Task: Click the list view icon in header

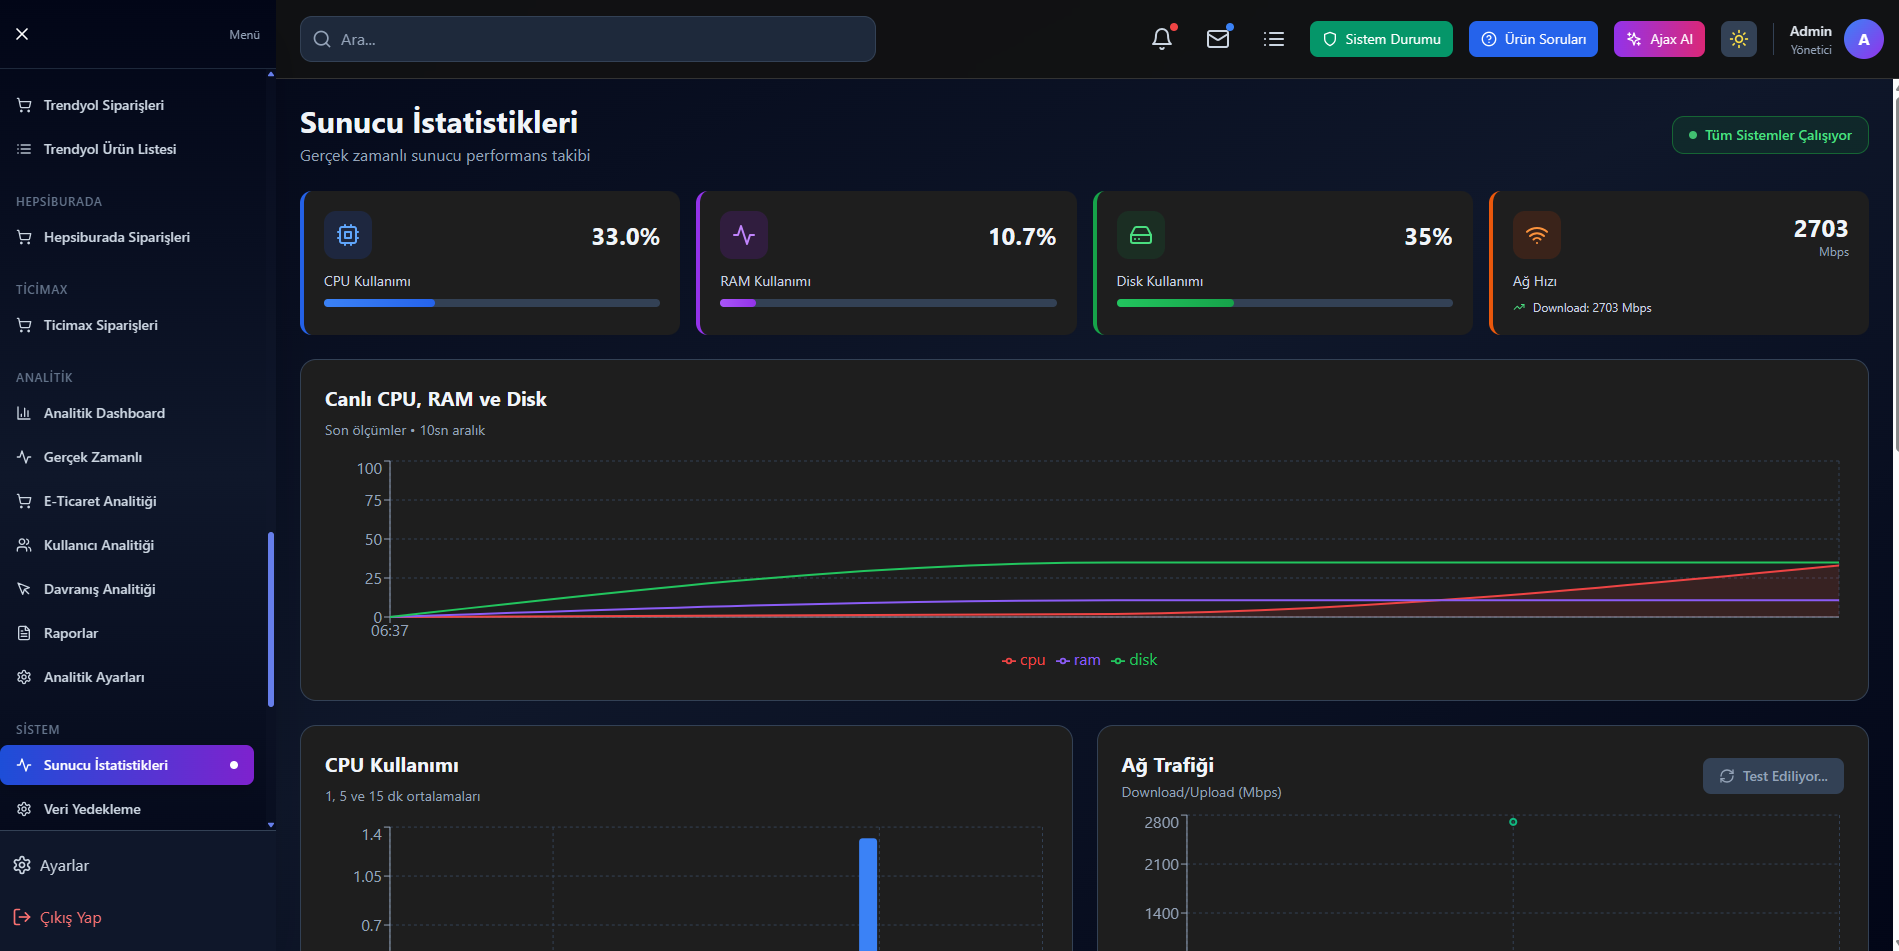Action: coord(1273,39)
